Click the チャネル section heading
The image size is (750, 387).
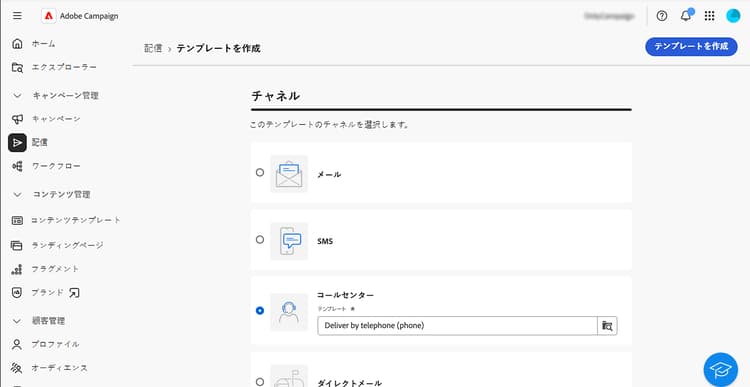pos(276,96)
